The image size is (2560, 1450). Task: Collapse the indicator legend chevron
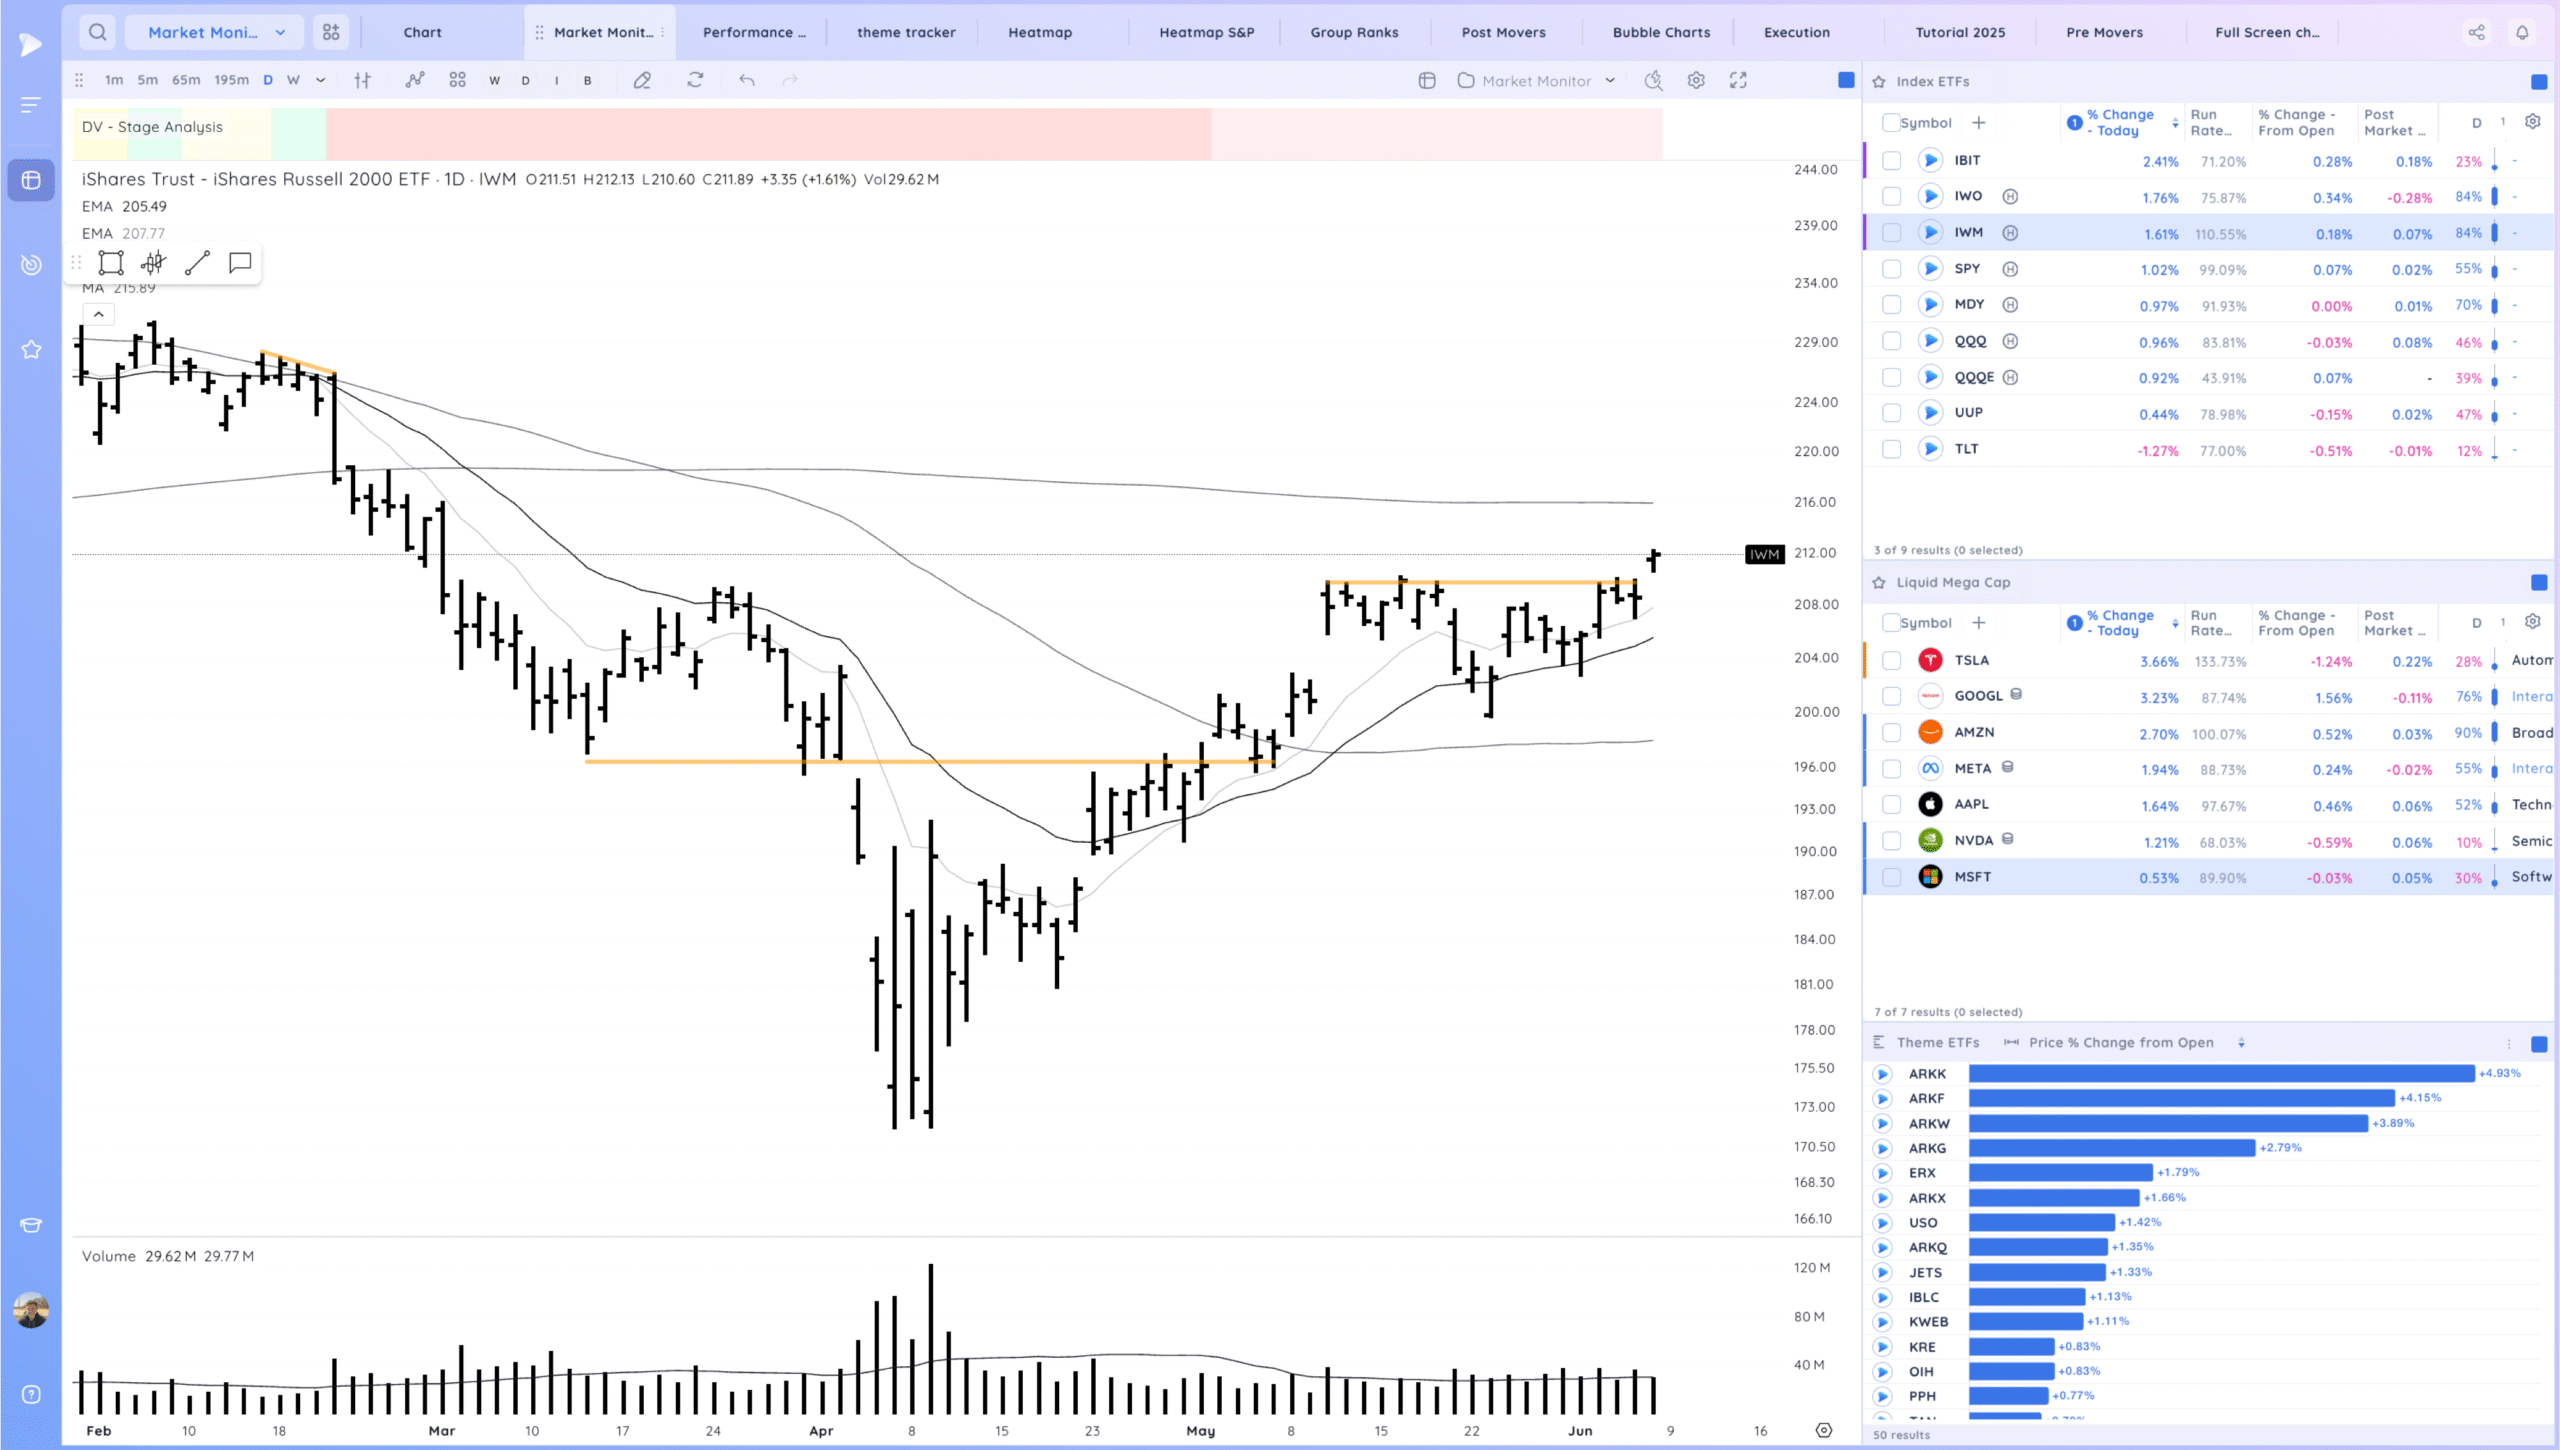click(98, 314)
